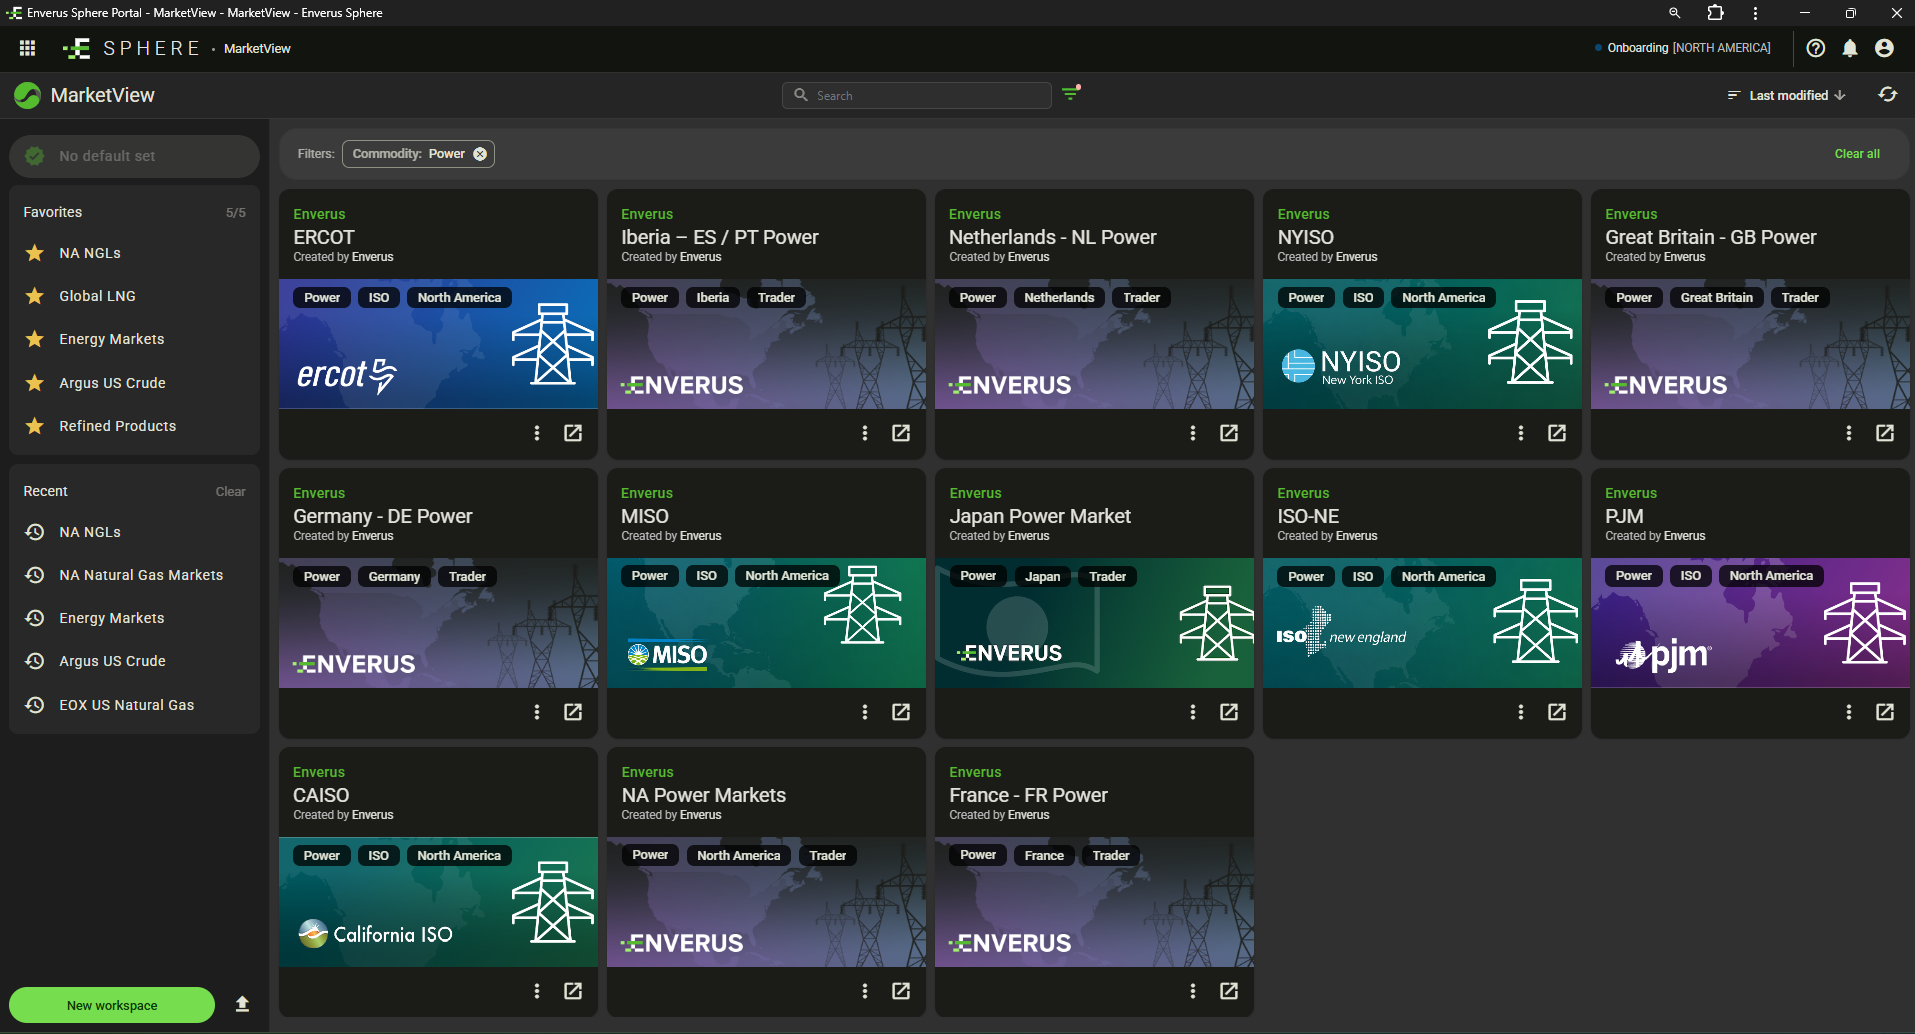This screenshot has height=1034, width=1915.
Task: Focus the workspace Search field
Action: [917, 95]
